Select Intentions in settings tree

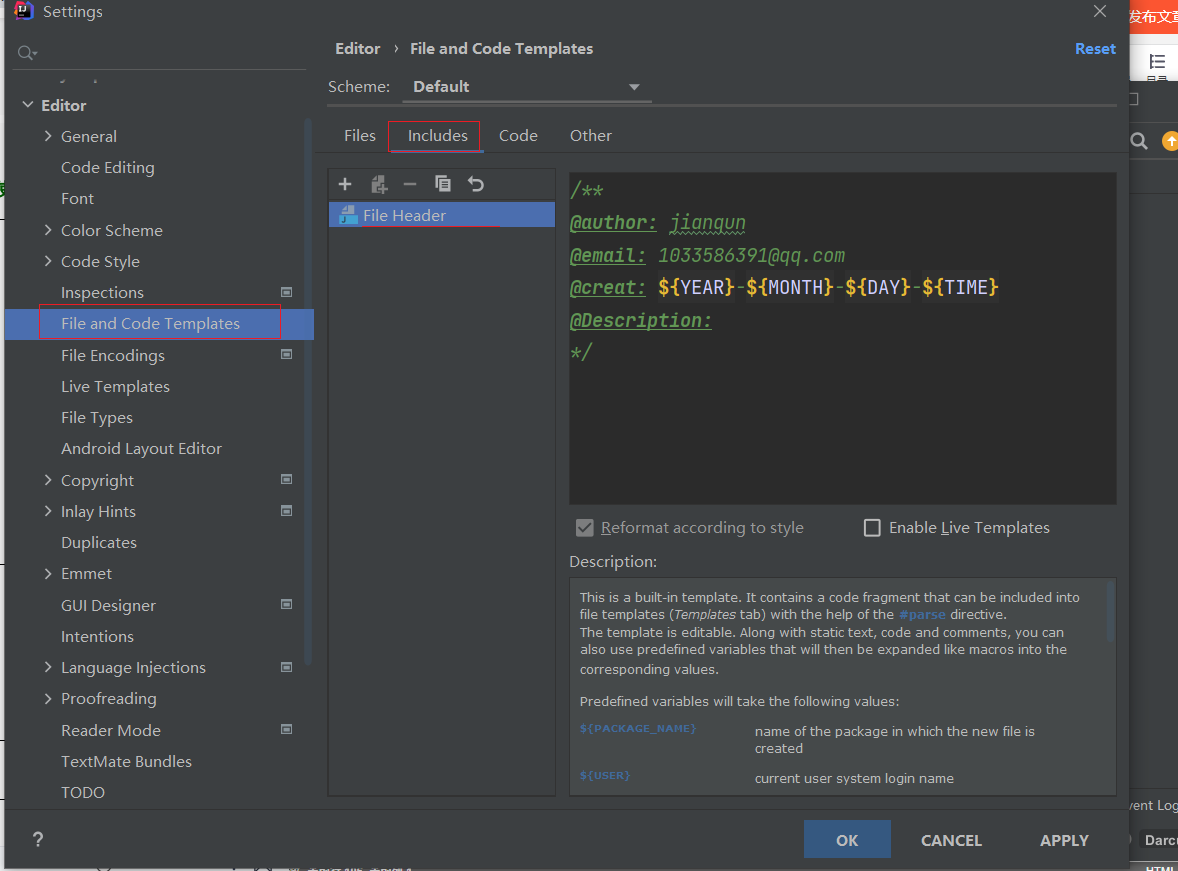tap(97, 637)
